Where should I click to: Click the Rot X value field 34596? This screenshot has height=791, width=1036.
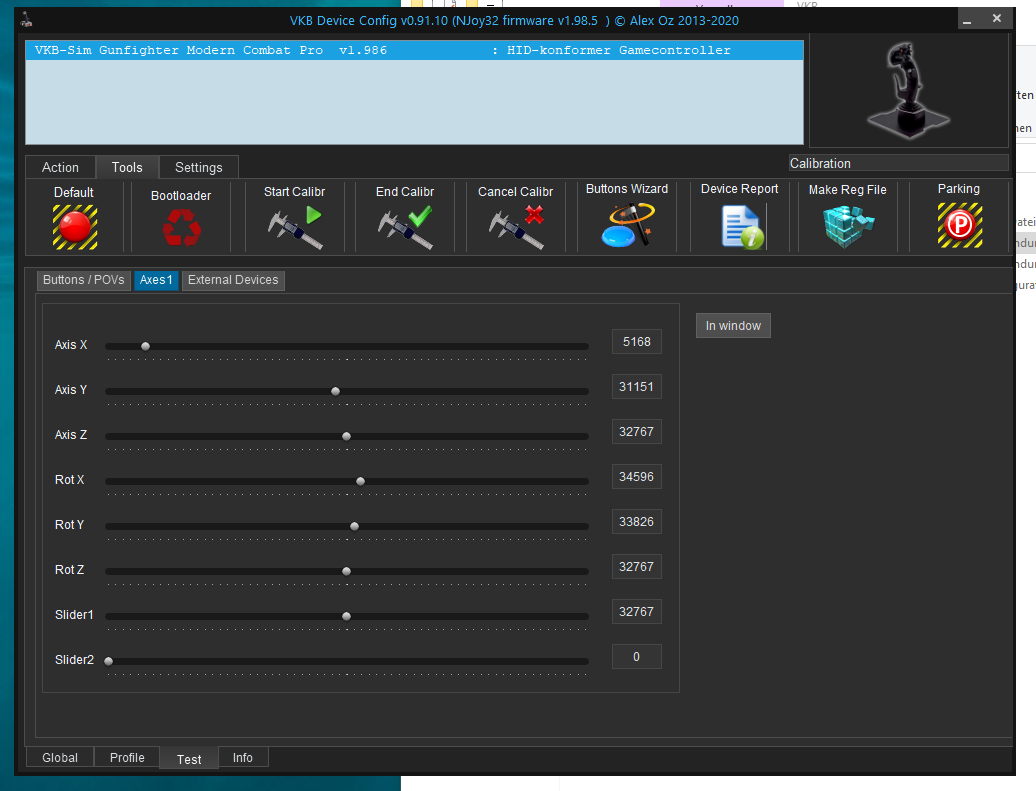click(636, 476)
